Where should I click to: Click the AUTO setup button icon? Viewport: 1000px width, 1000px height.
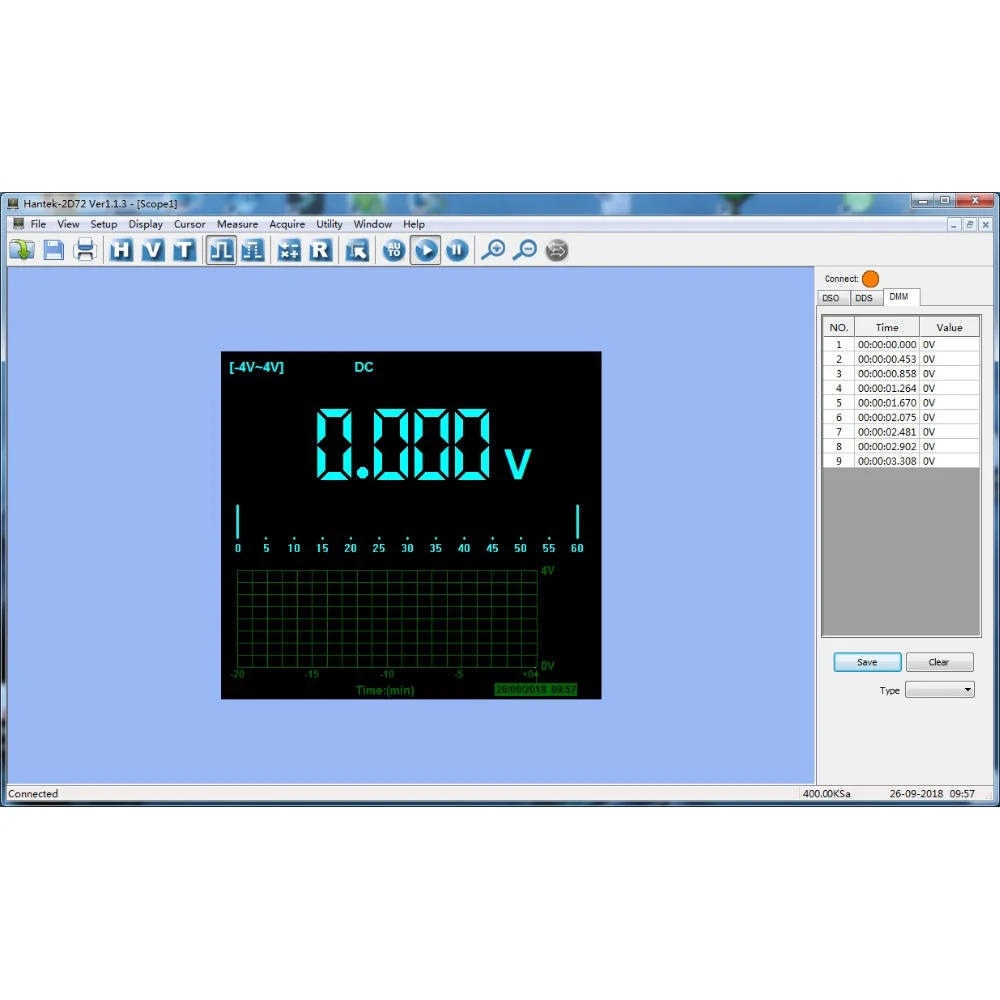tap(394, 249)
